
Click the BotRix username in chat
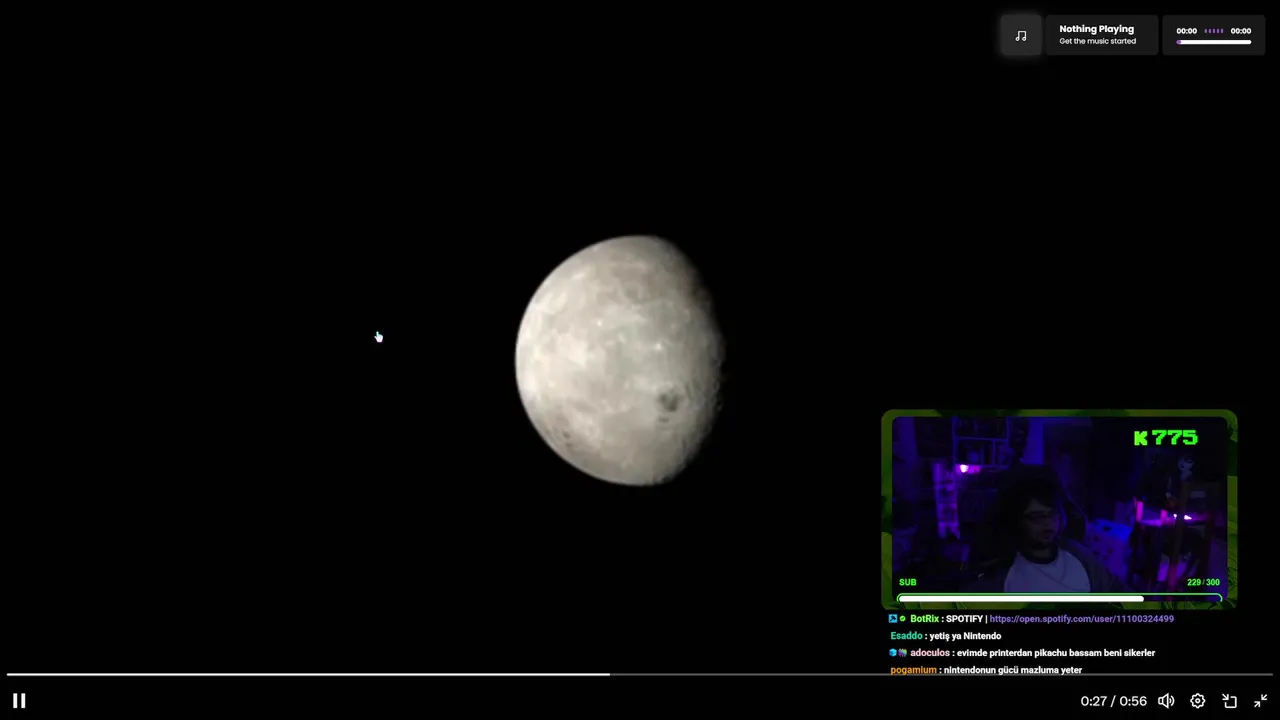(x=924, y=619)
